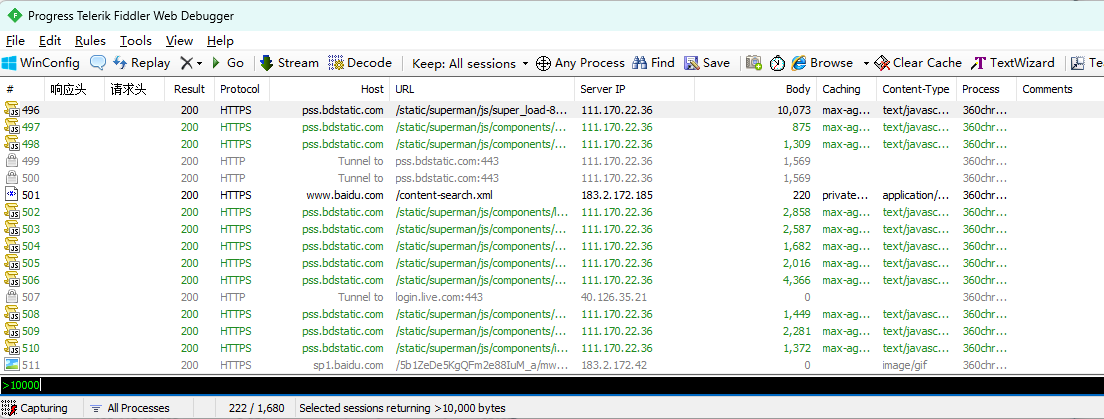Click the JS icon of session 505
The image size is (1104, 419).
(x=12, y=263)
